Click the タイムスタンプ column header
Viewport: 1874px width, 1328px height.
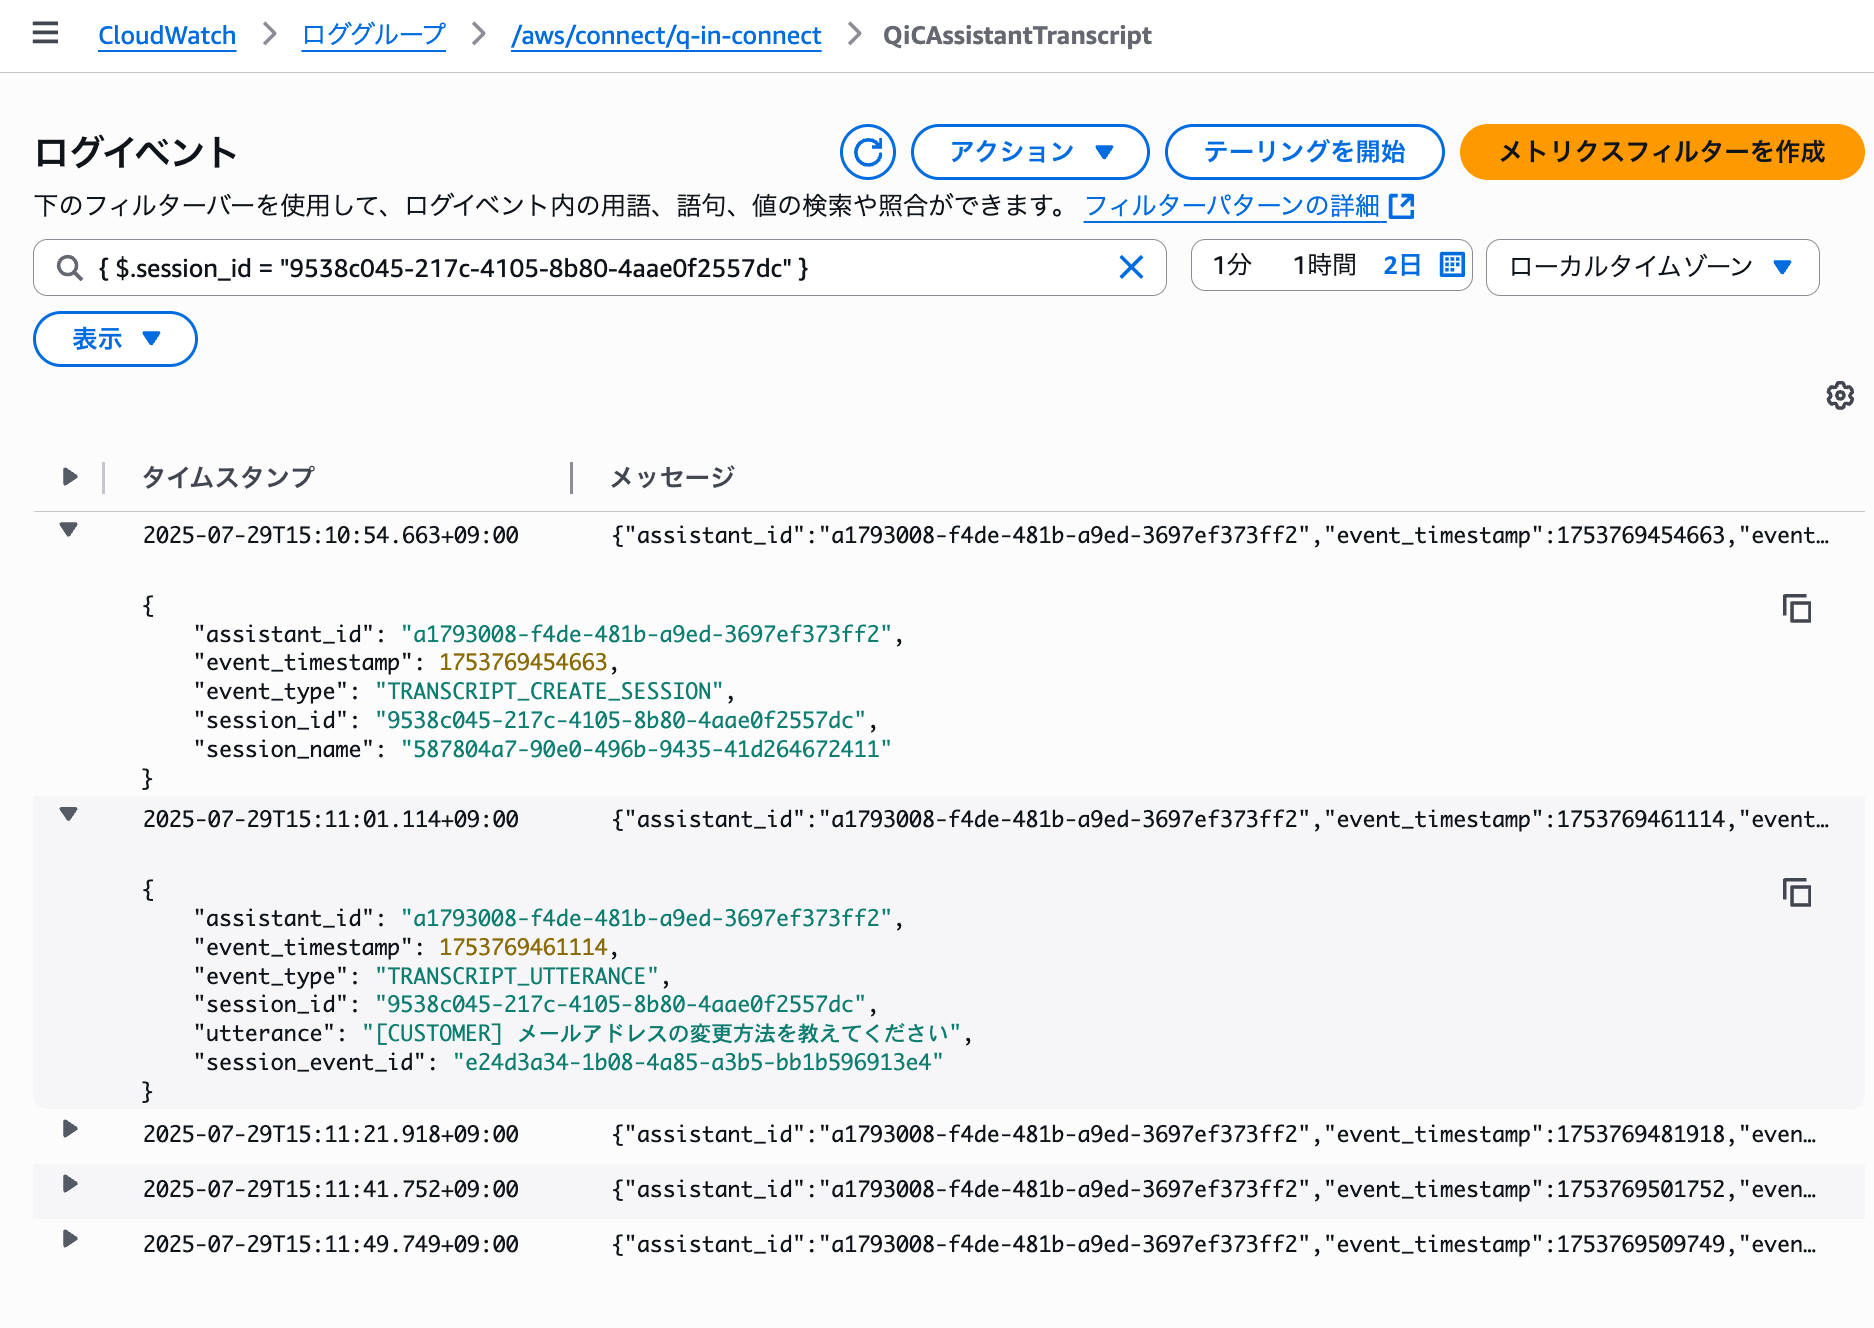coord(228,477)
